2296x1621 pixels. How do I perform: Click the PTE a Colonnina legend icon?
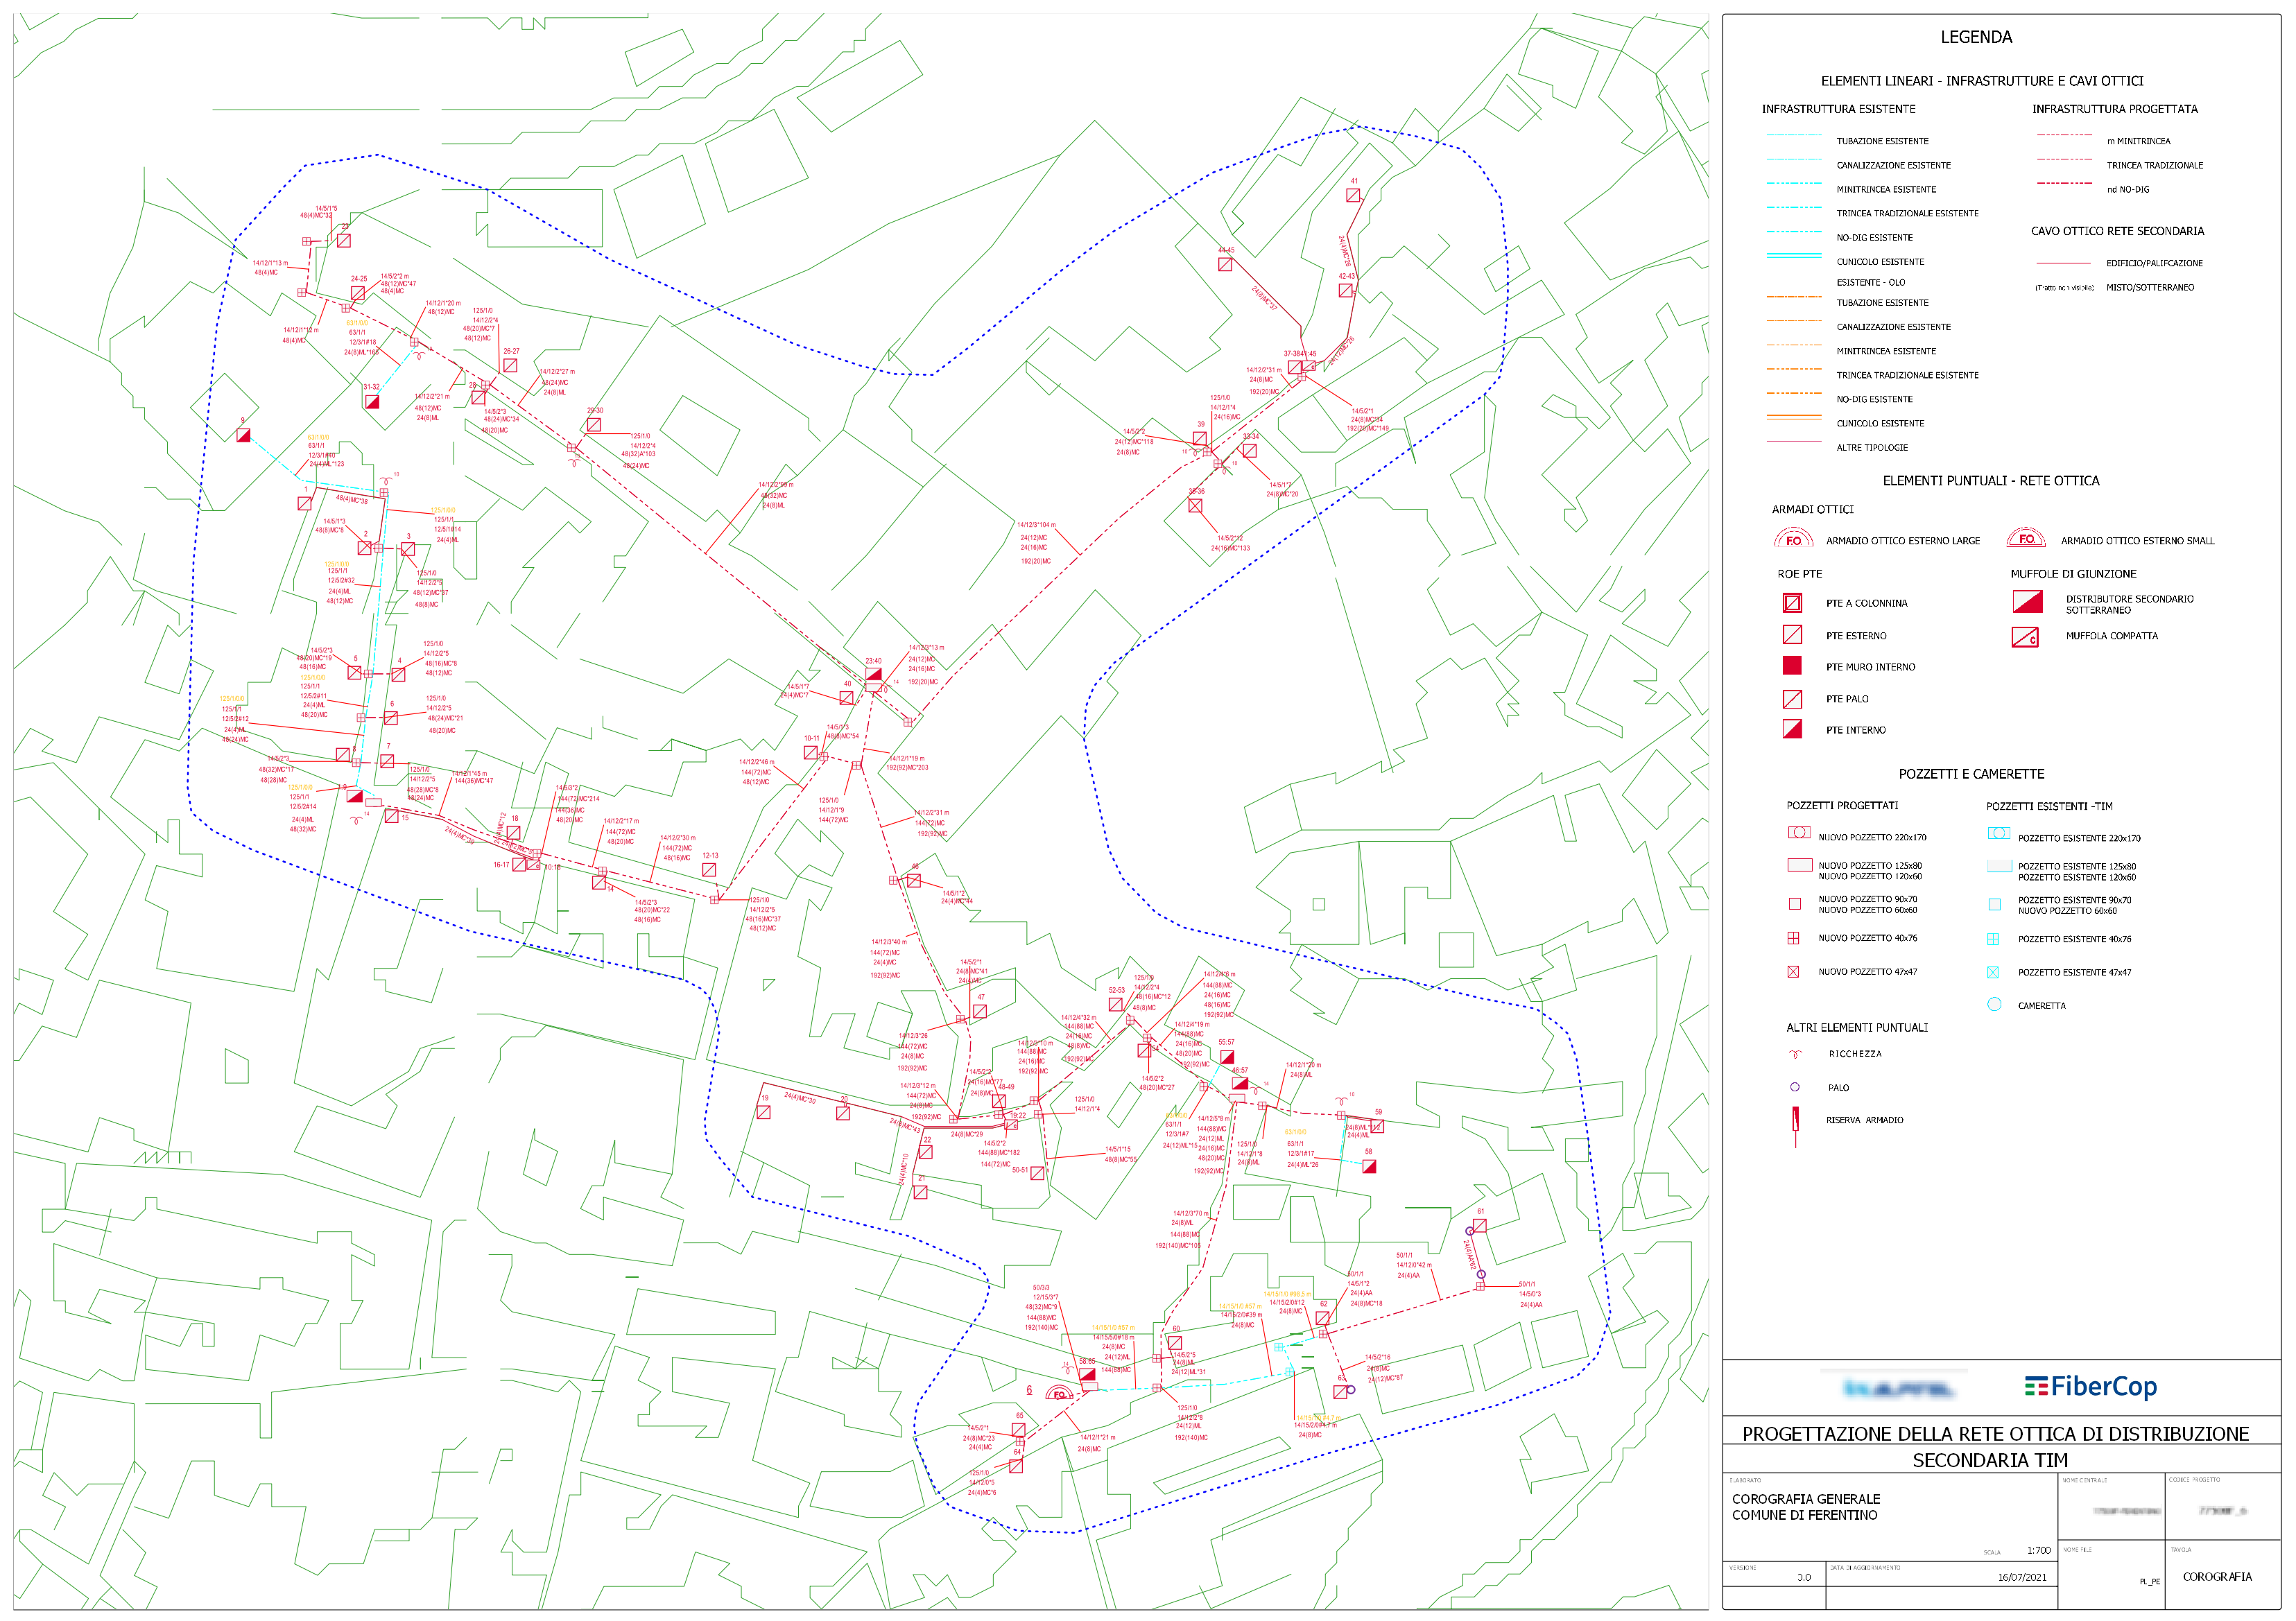[x=1792, y=603]
